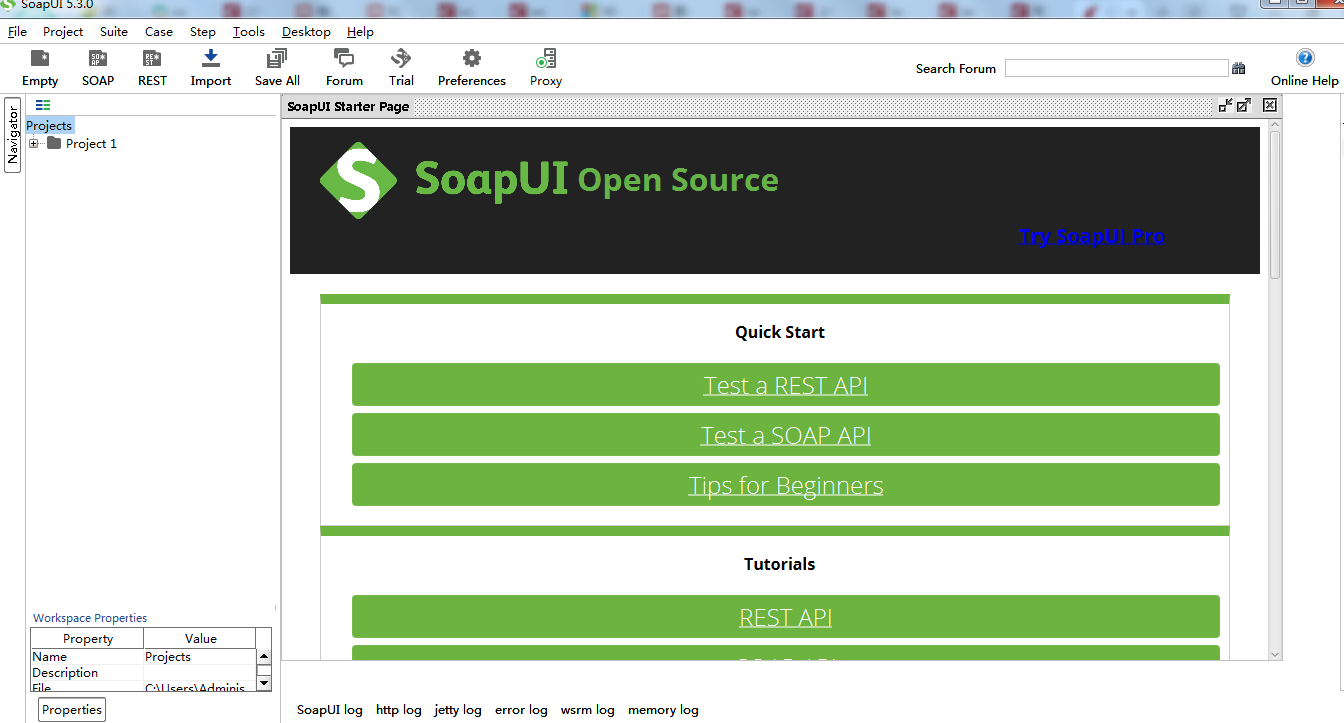Open the Project menu
Image resolution: width=1344 pixels, height=723 pixels.
[x=63, y=32]
